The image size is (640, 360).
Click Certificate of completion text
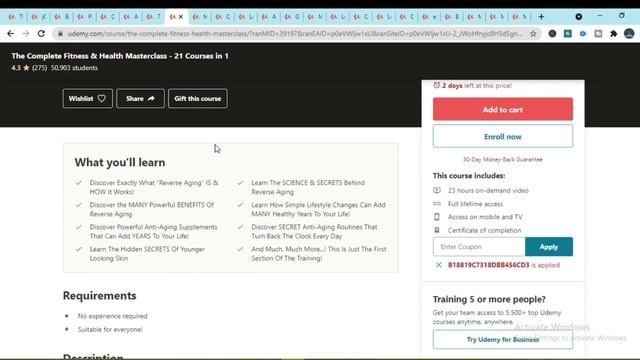click(484, 230)
